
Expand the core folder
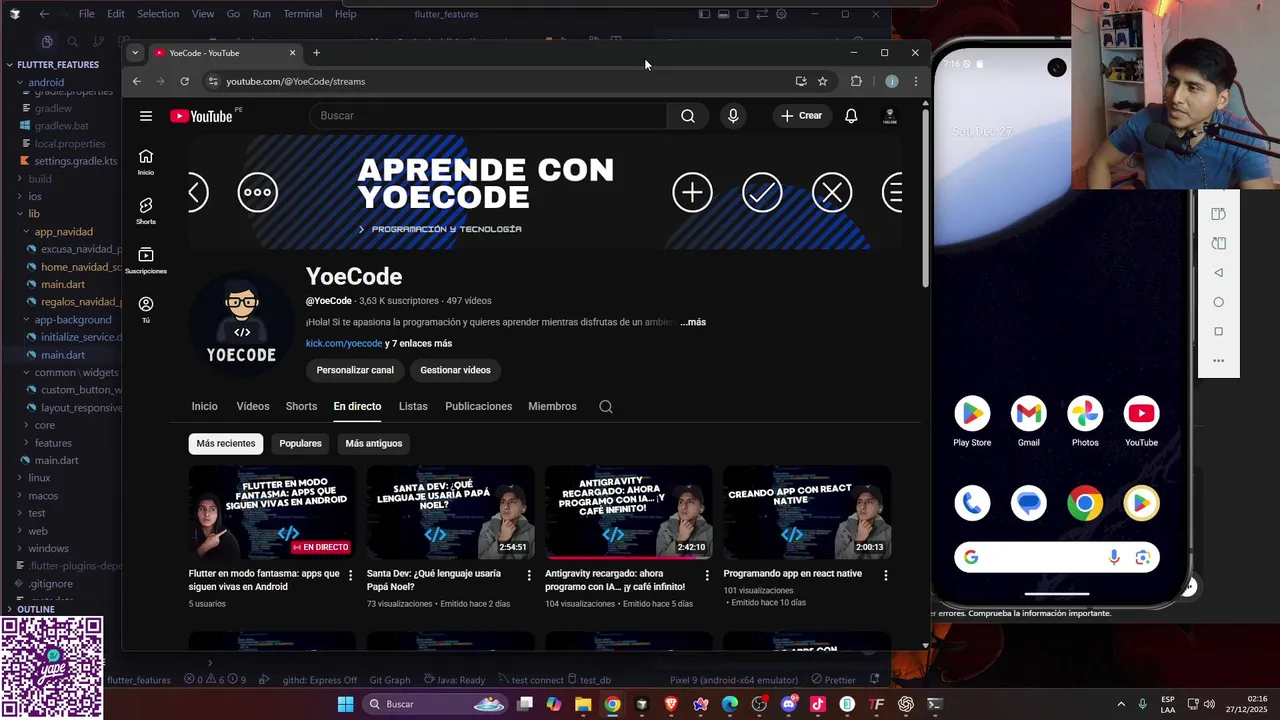[45, 425]
